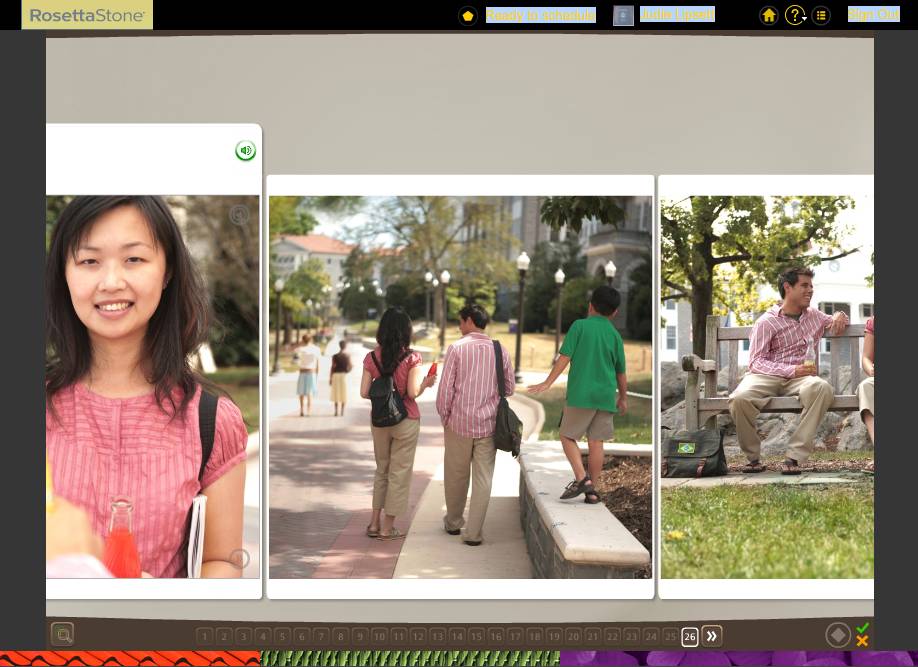Click the diamond score indicator icon

coord(838,635)
